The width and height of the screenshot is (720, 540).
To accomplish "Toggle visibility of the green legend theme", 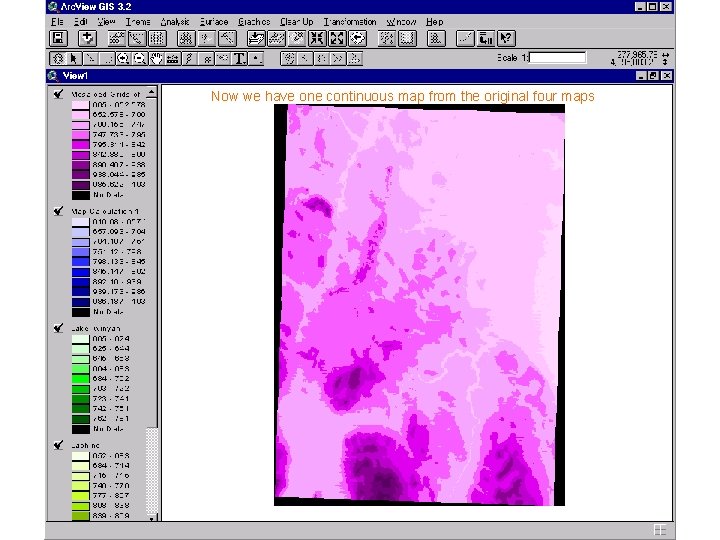I will (59, 327).
